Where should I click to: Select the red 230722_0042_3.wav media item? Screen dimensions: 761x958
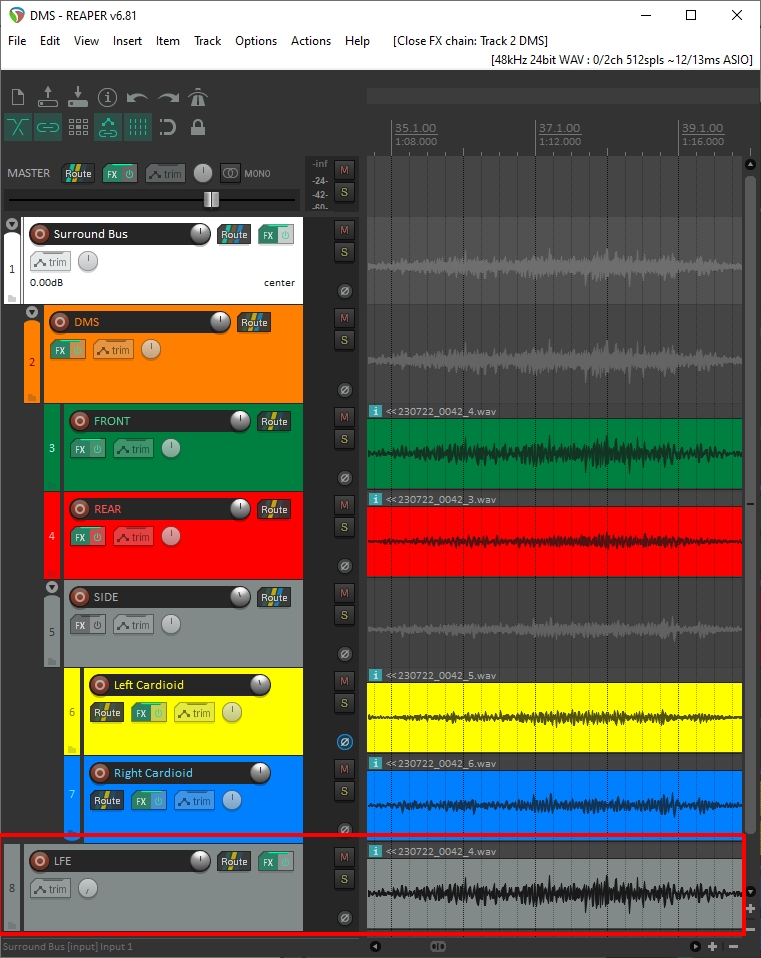[555, 541]
